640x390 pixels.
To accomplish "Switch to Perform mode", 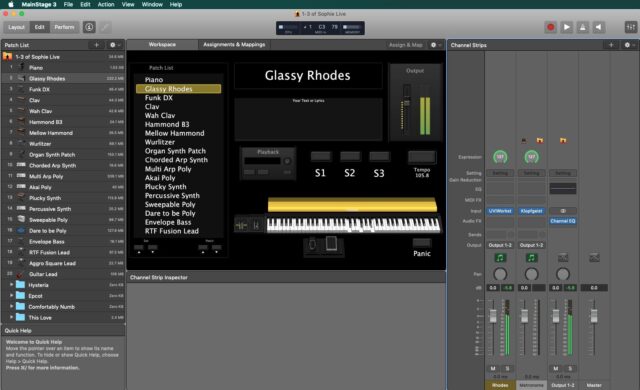I will click(64, 27).
